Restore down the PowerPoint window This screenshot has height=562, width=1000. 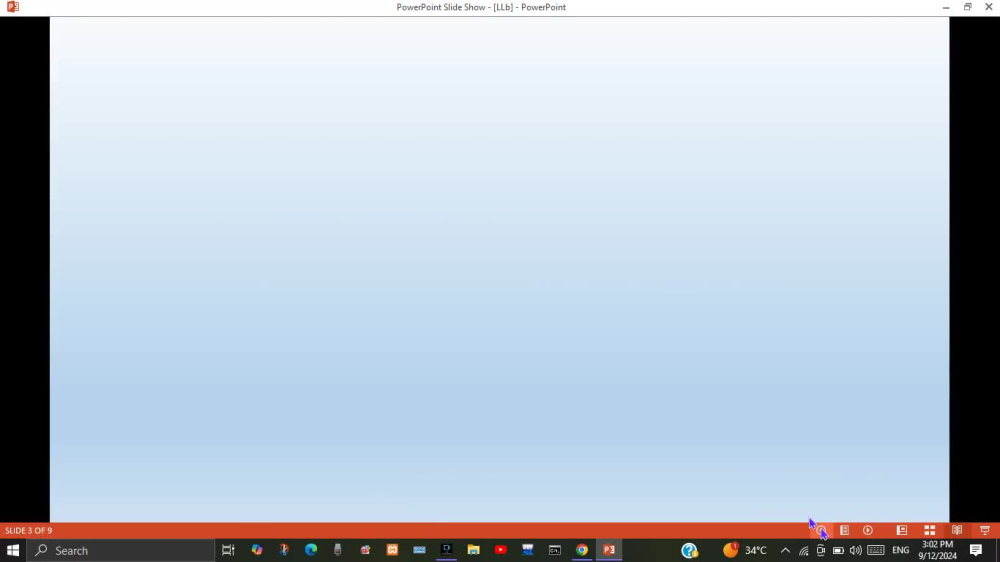click(967, 7)
